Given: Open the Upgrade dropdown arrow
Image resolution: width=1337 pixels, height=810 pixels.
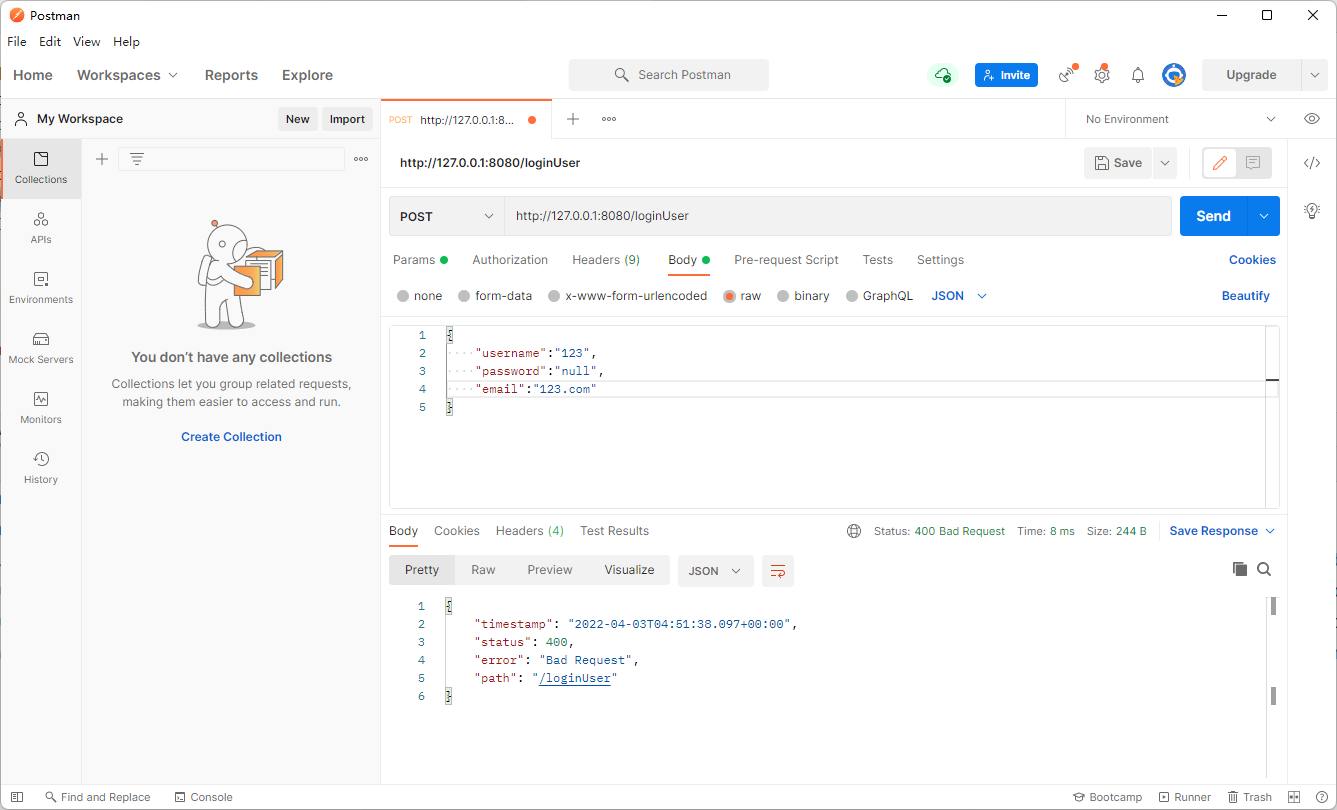Looking at the screenshot, I should pos(1314,75).
